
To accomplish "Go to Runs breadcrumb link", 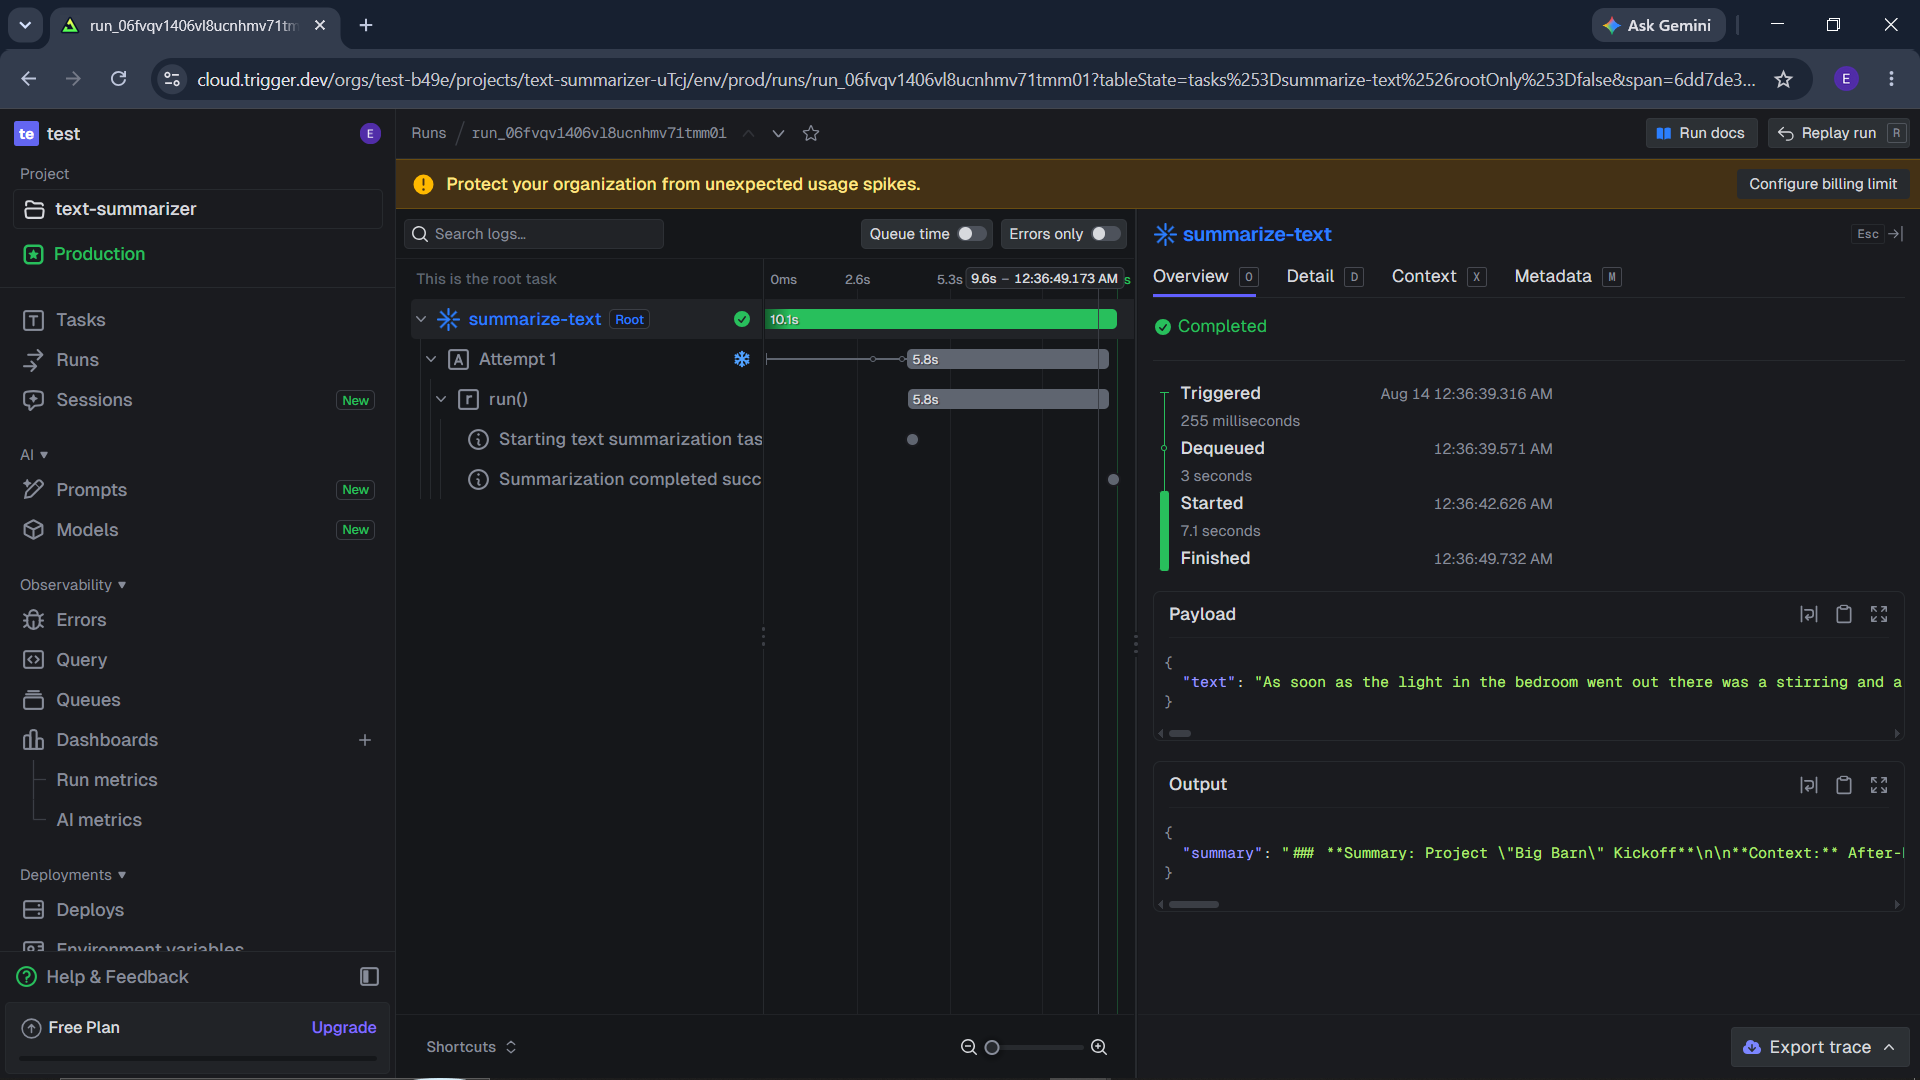I will coord(428,133).
